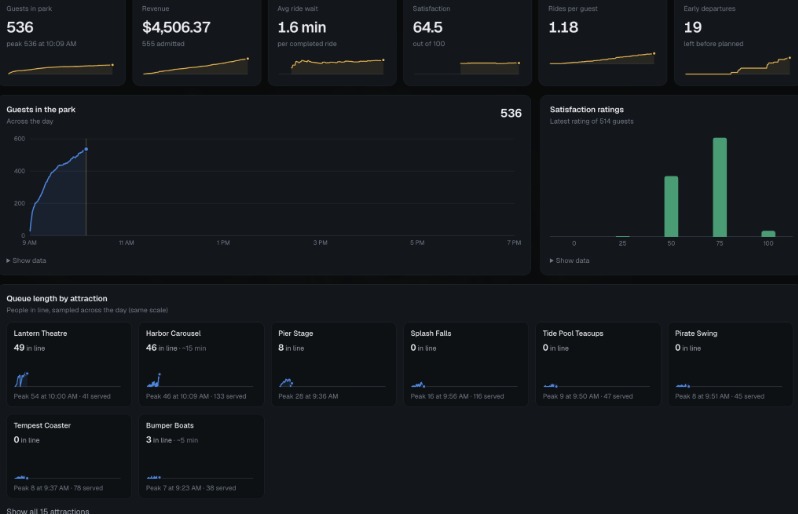Open the Bumper Boats queue card

coord(201,456)
